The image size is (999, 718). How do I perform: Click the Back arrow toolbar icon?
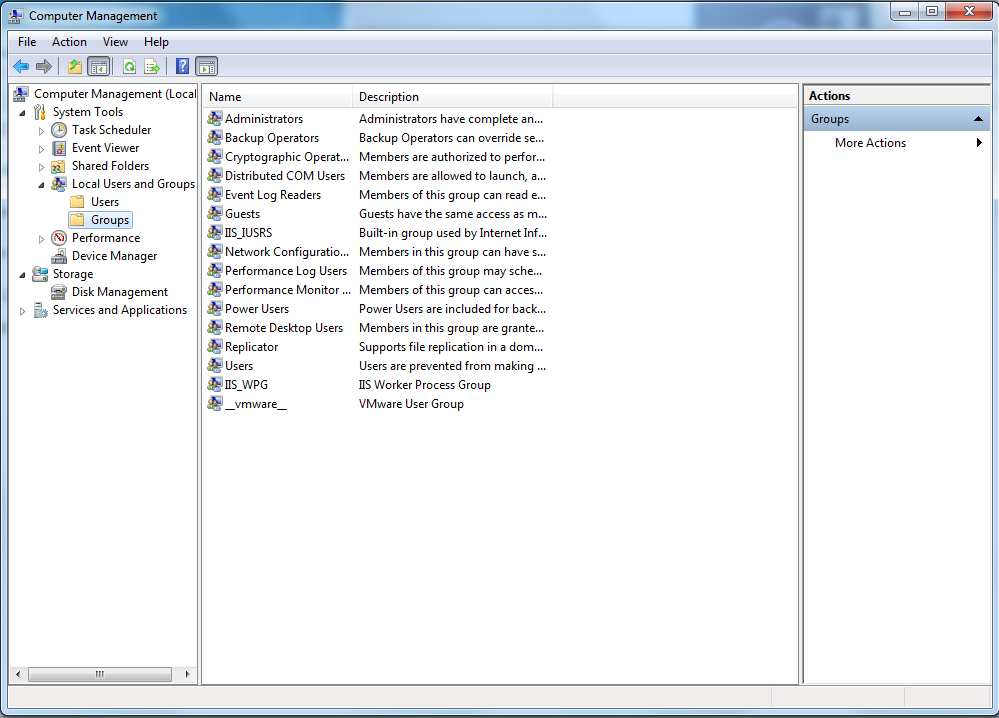coord(21,66)
